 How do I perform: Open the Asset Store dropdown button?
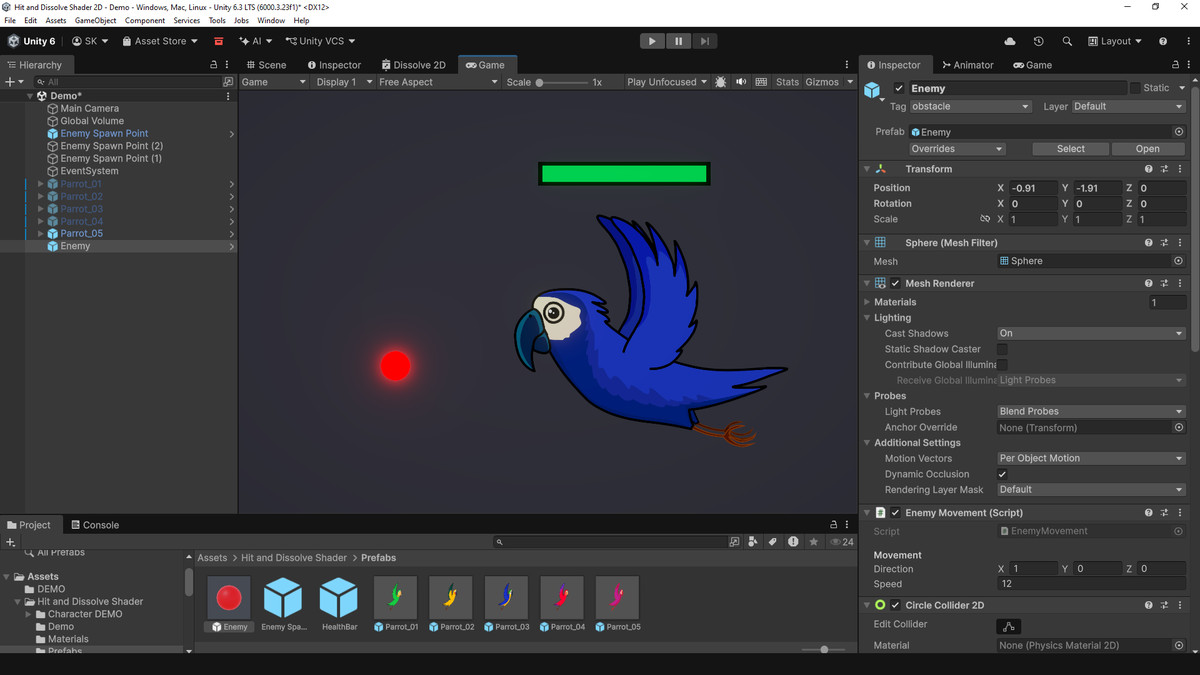(160, 41)
